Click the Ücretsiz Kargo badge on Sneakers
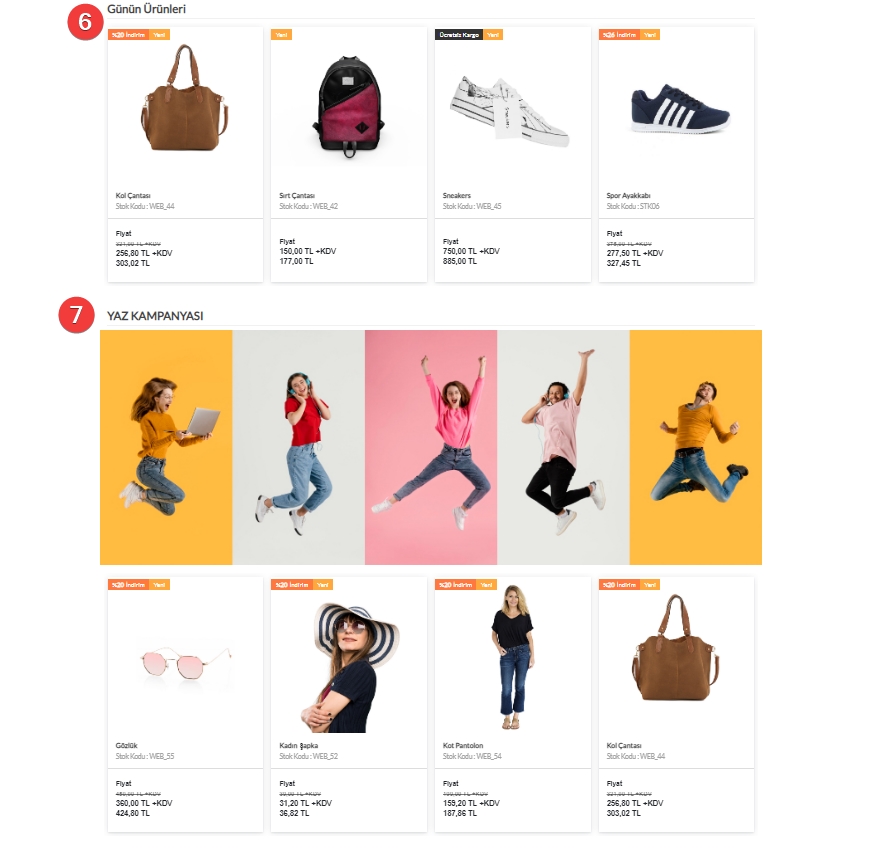879x853 pixels. 459,35
